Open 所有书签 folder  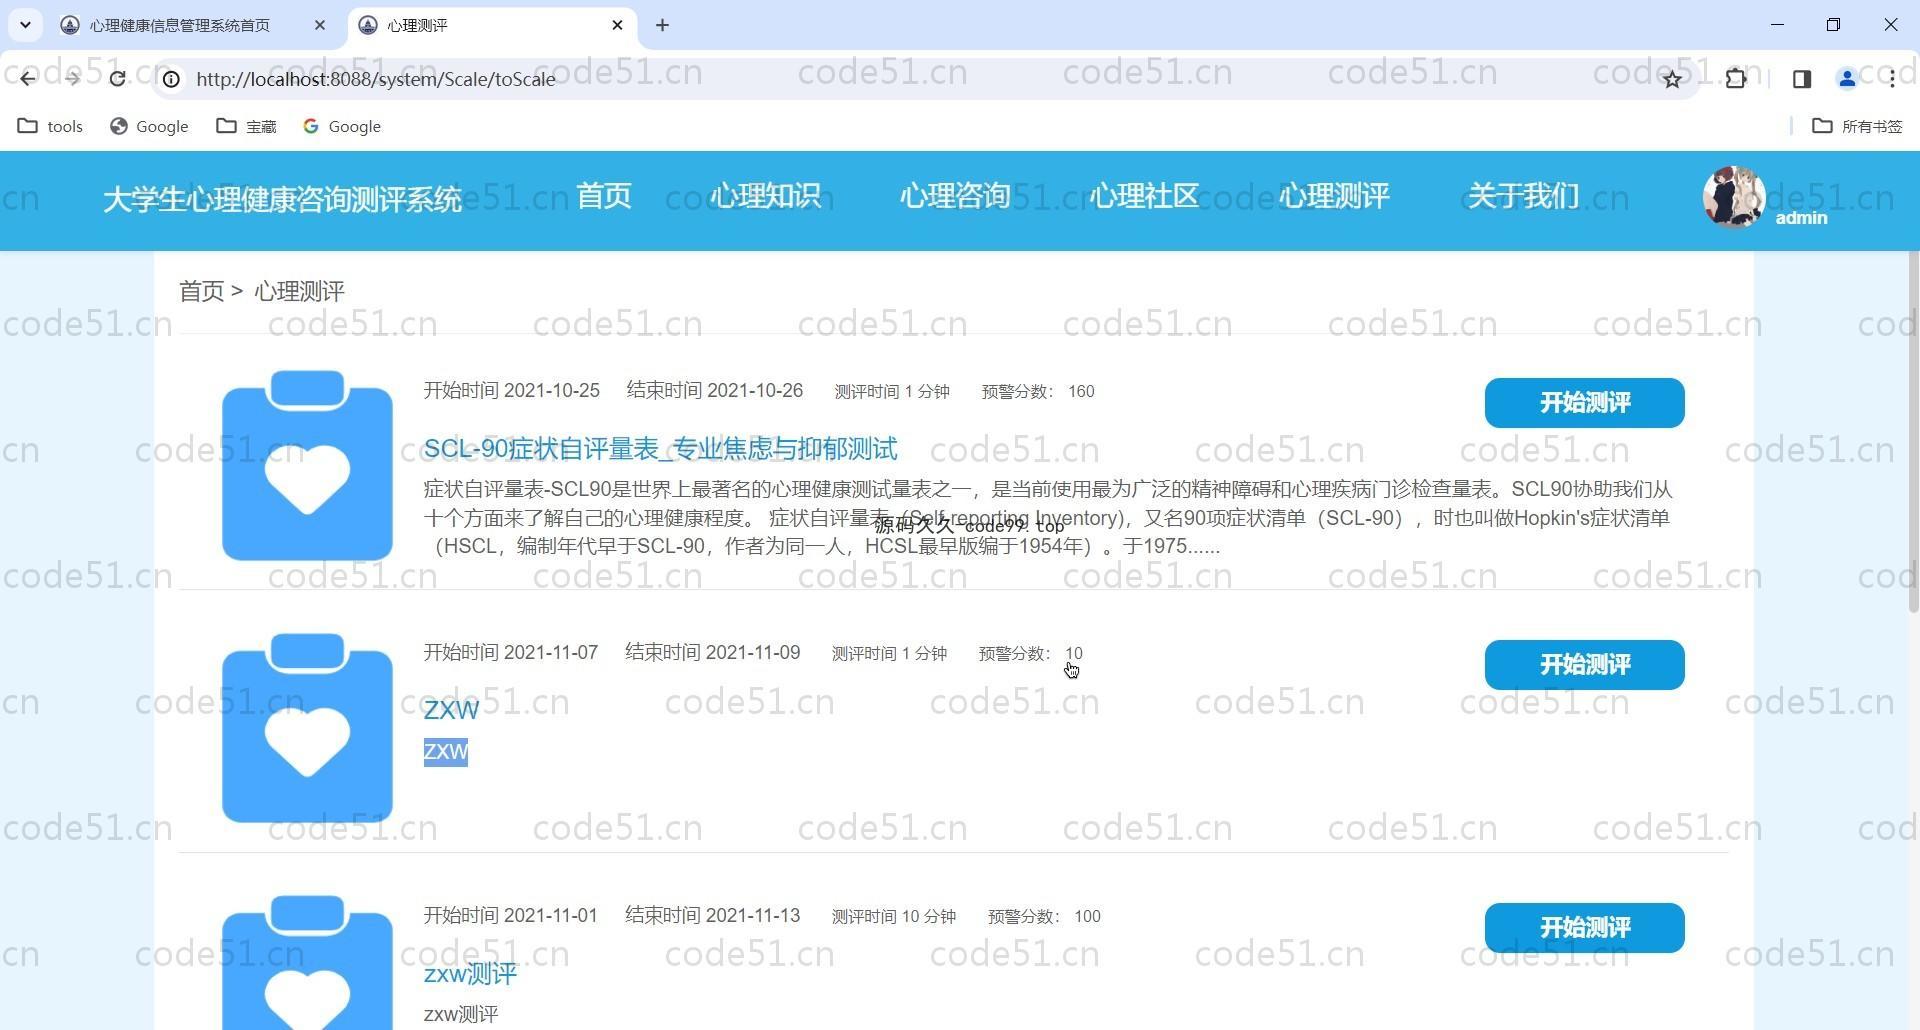pyautogui.click(x=1857, y=126)
